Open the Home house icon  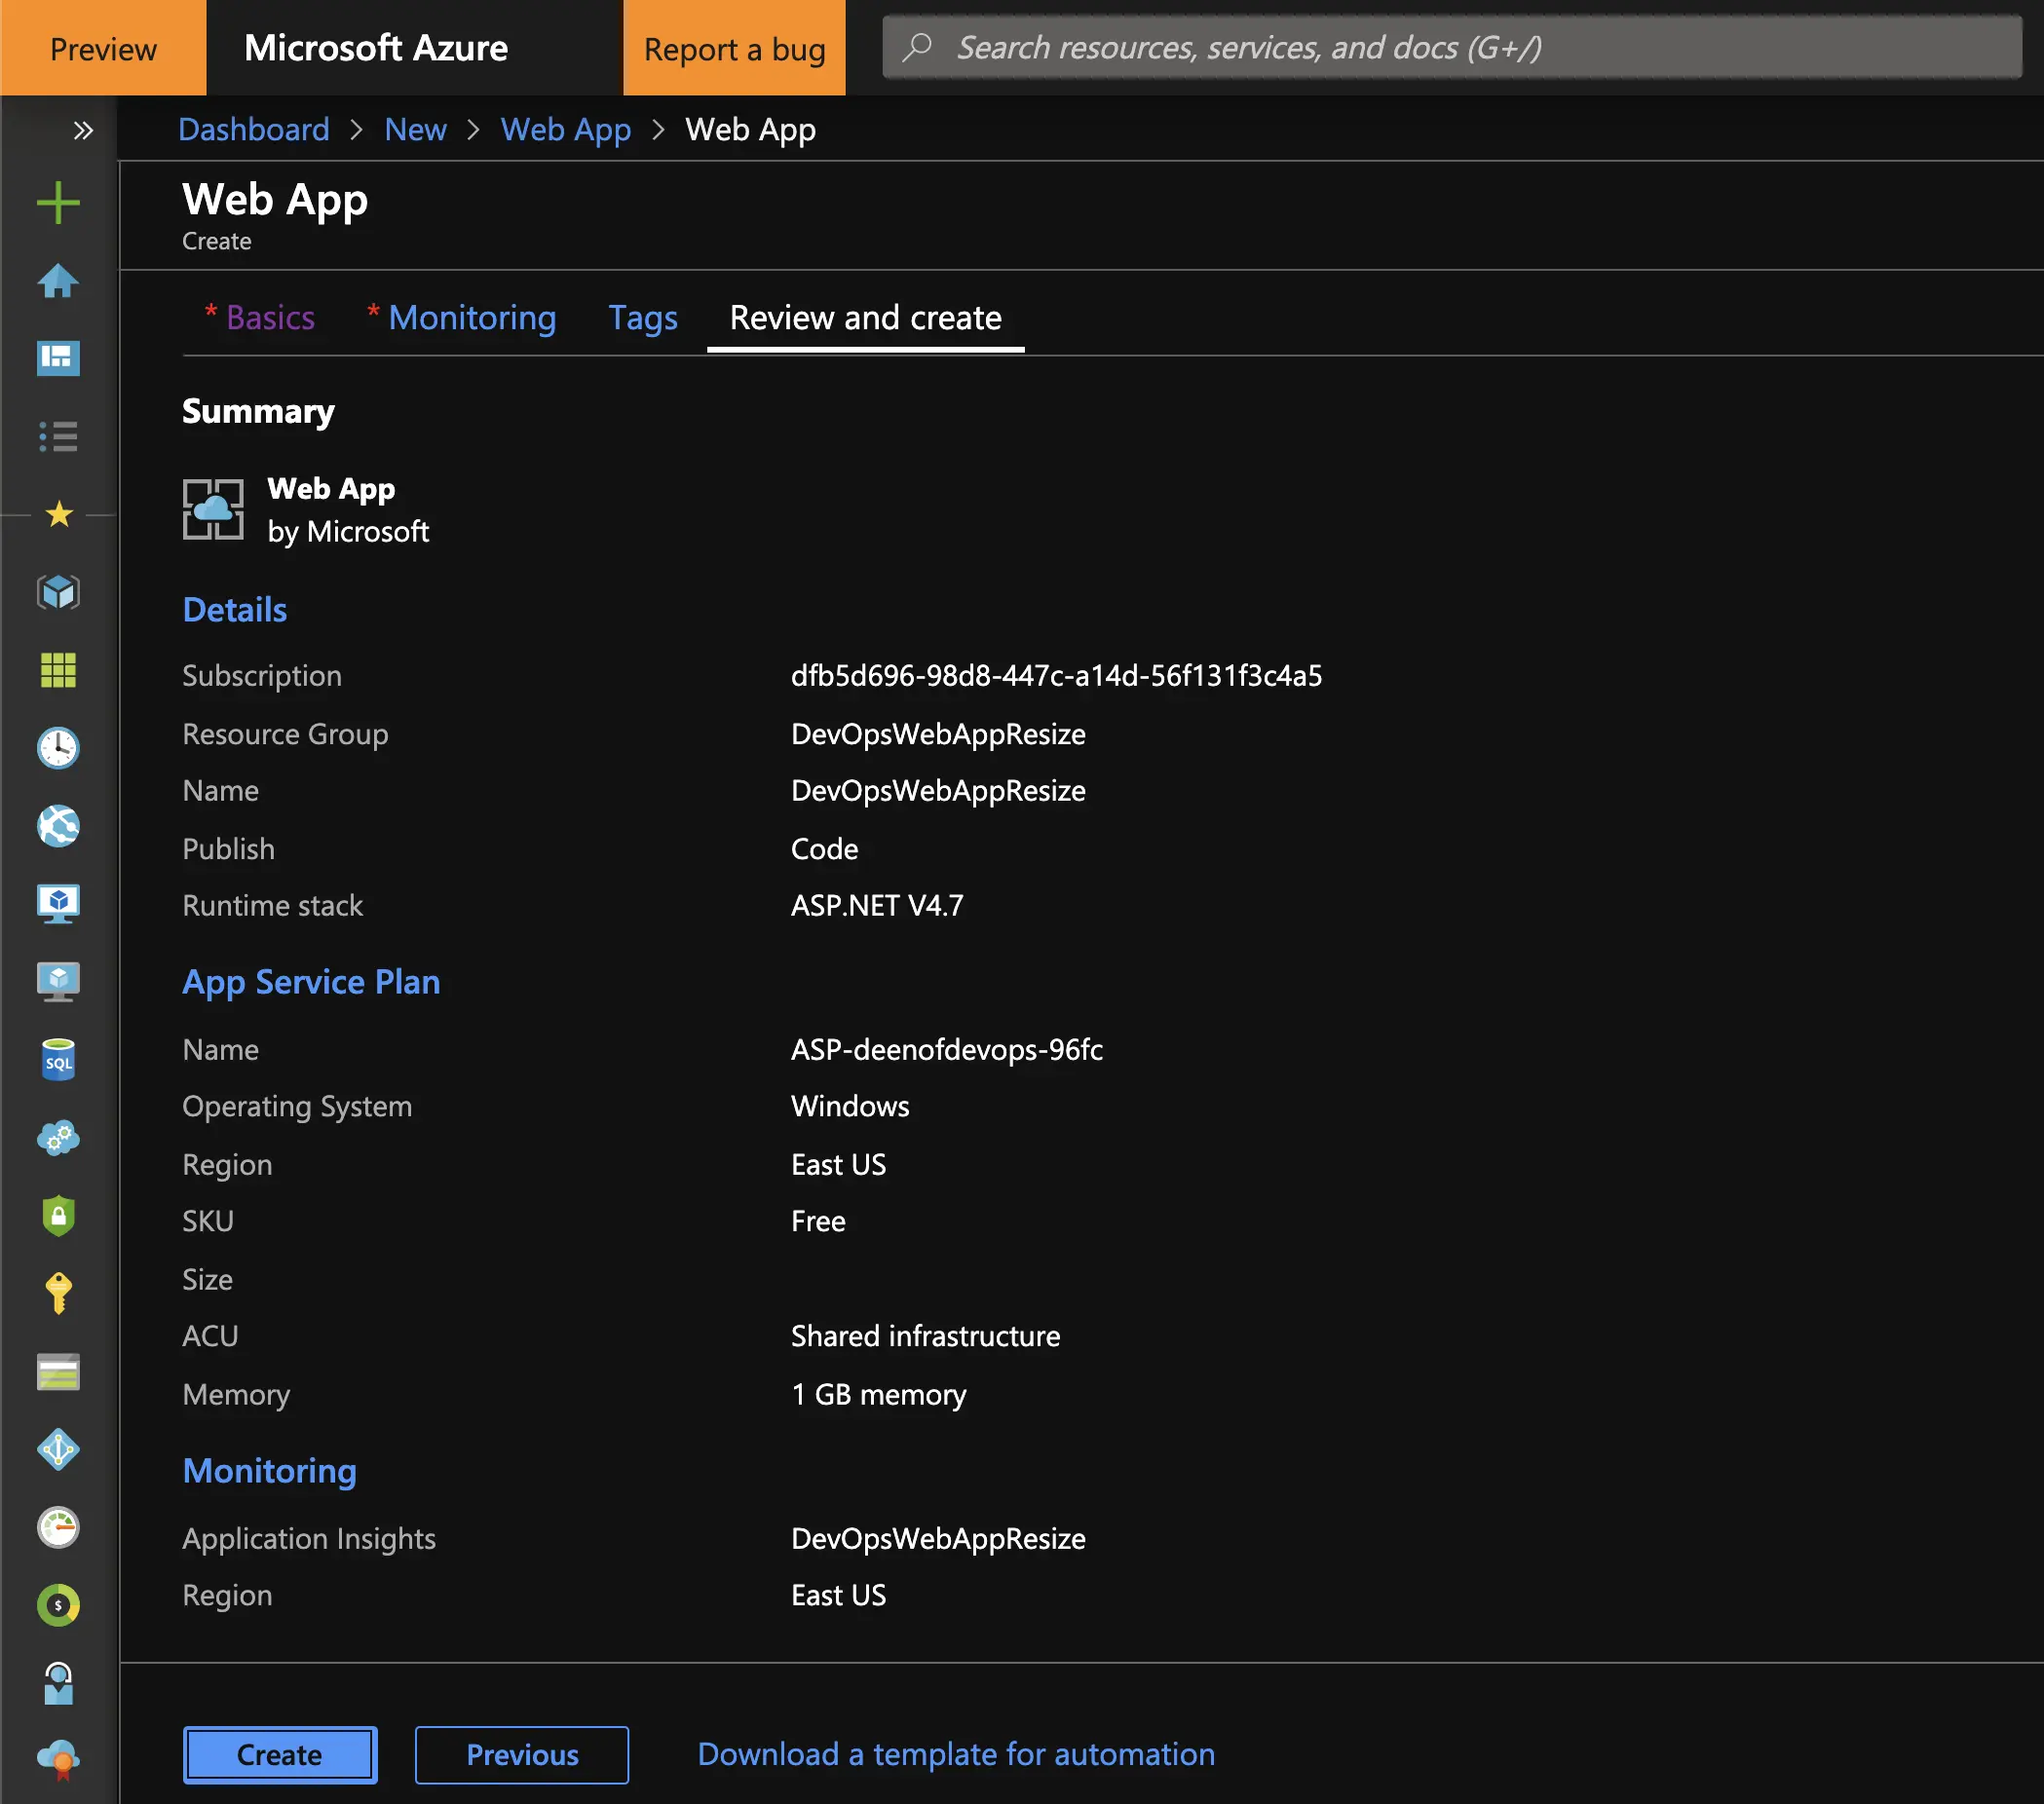pyautogui.click(x=58, y=281)
